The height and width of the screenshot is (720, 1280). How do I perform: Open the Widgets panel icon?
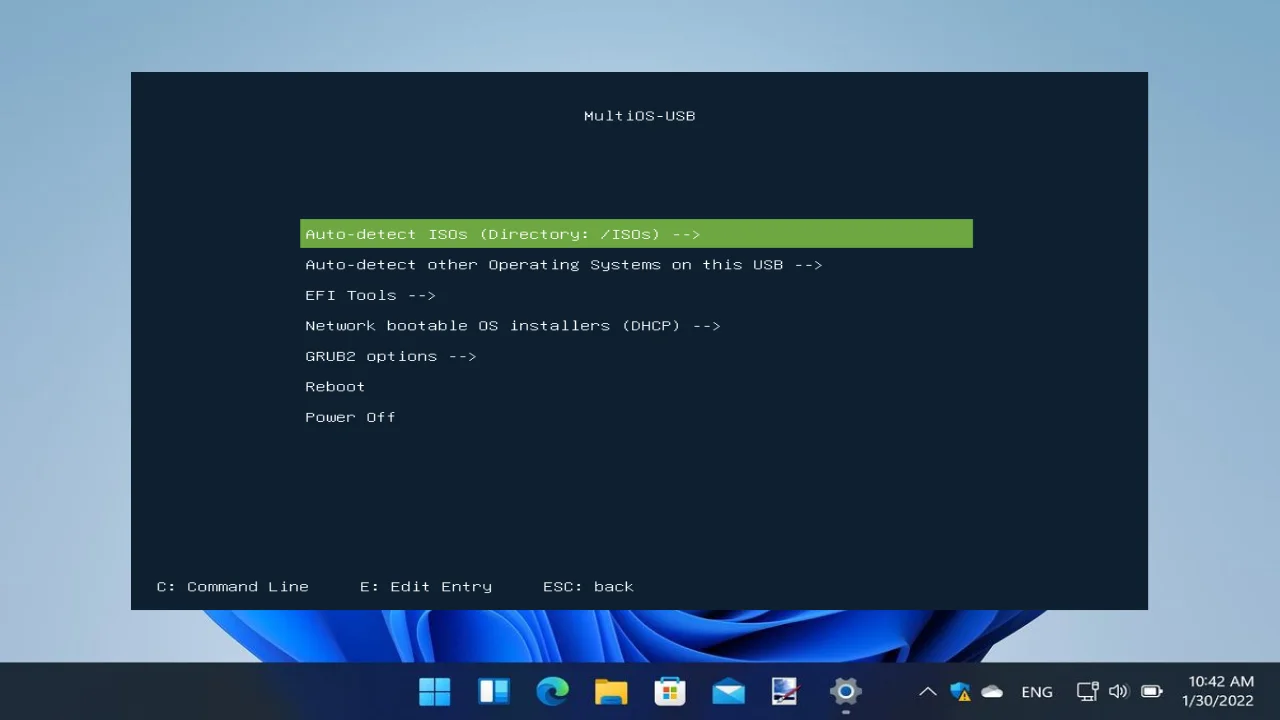click(494, 691)
